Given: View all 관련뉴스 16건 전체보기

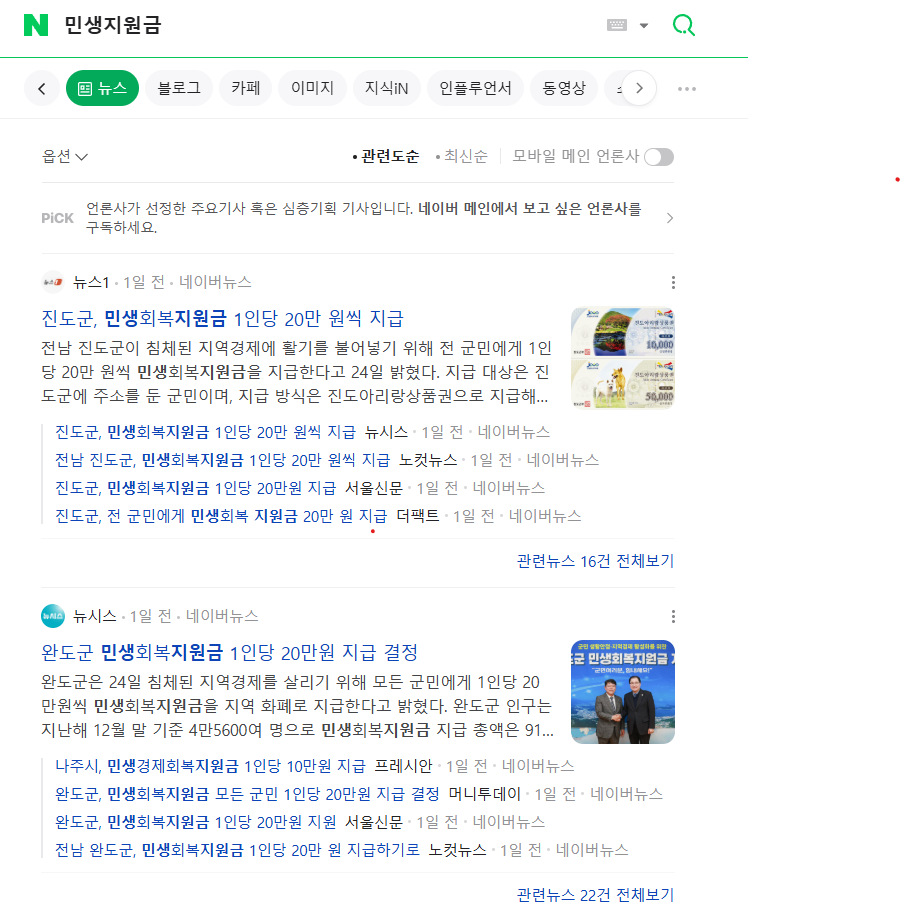Looking at the screenshot, I should click(595, 561).
